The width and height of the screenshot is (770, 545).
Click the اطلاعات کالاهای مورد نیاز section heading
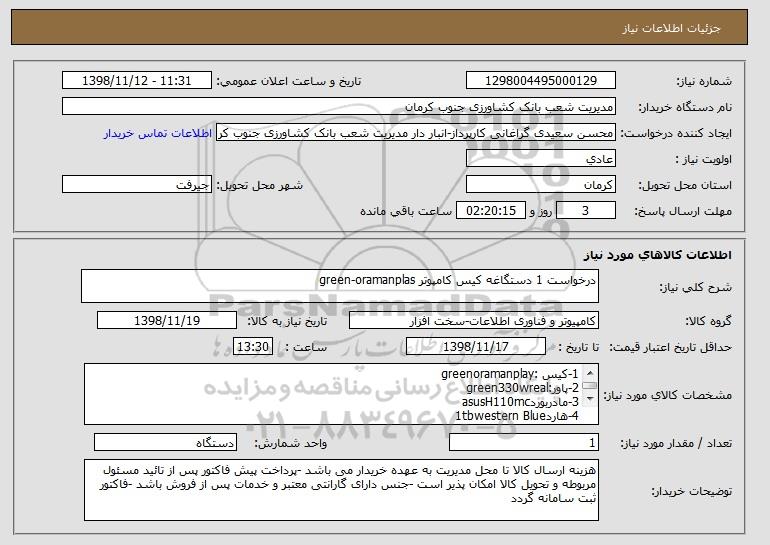658,255
